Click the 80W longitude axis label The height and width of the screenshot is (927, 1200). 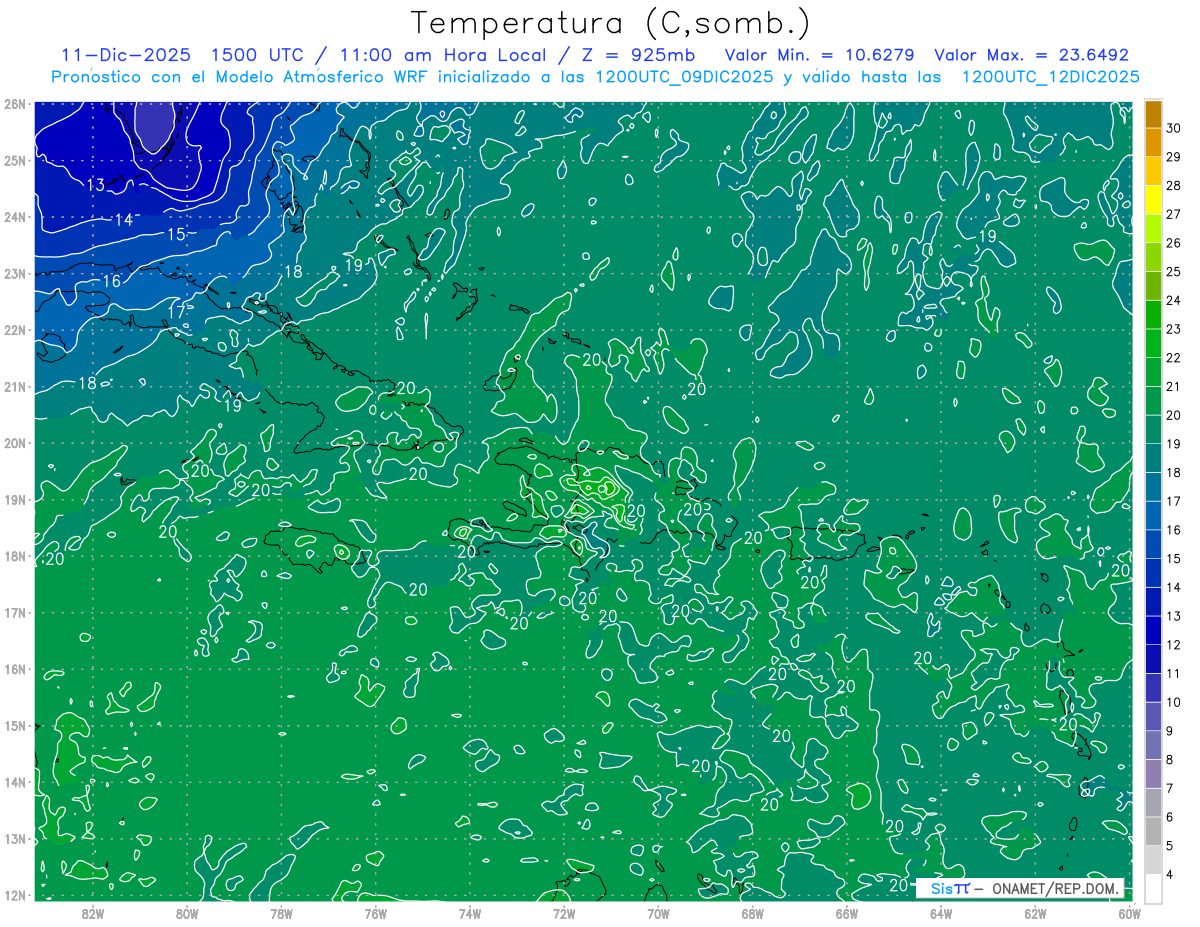coord(187,913)
